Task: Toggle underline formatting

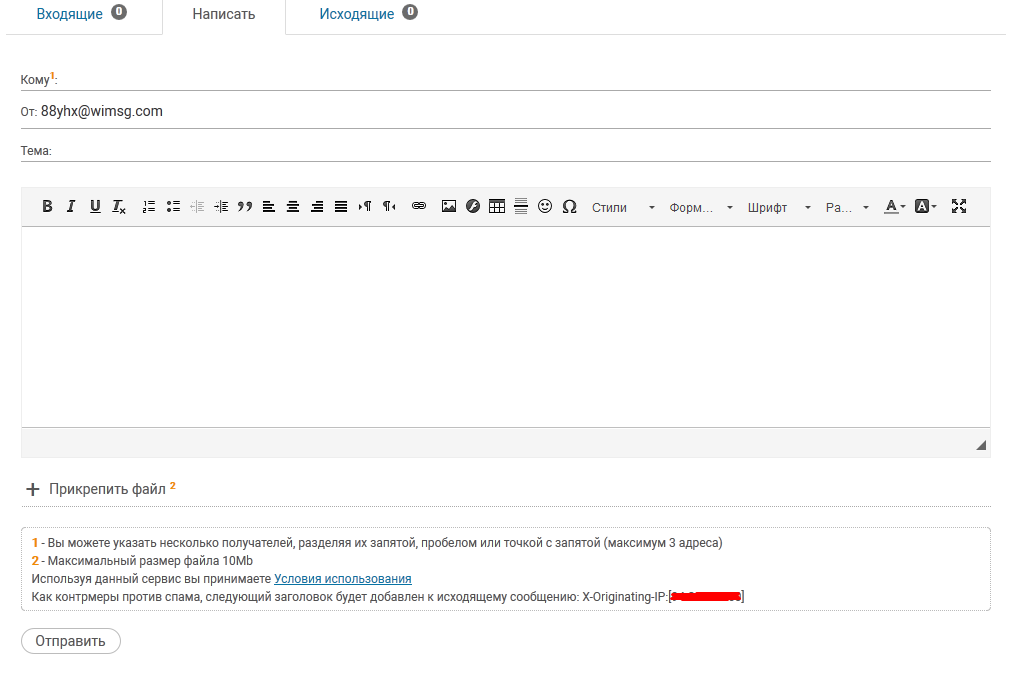Action: [95, 207]
